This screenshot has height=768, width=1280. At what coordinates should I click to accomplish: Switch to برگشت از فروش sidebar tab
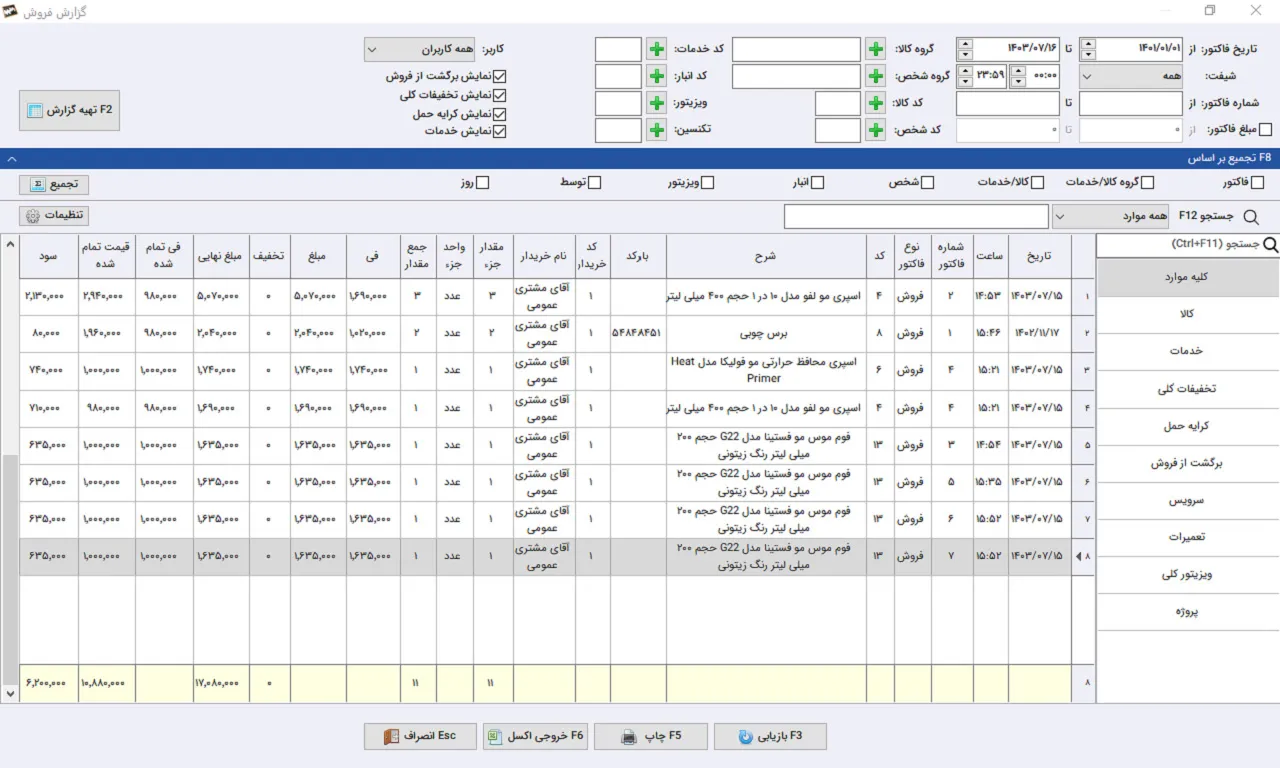[1188, 463]
